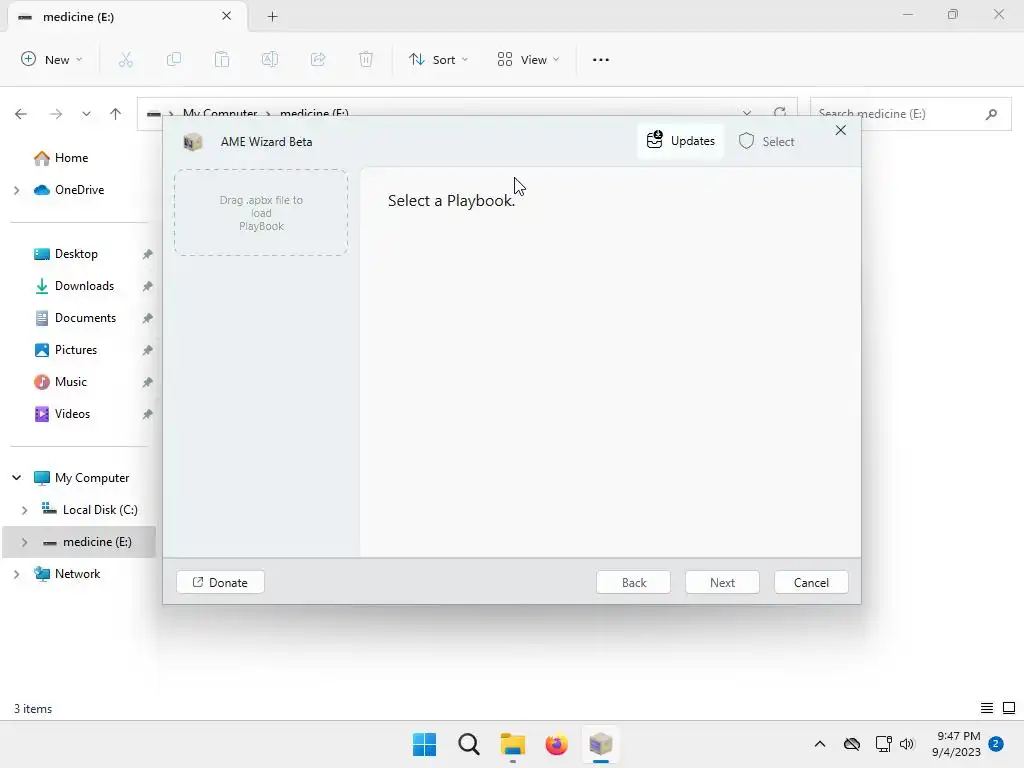Open recent locations dropdown arrow
1024x768 pixels.
pos(86,114)
